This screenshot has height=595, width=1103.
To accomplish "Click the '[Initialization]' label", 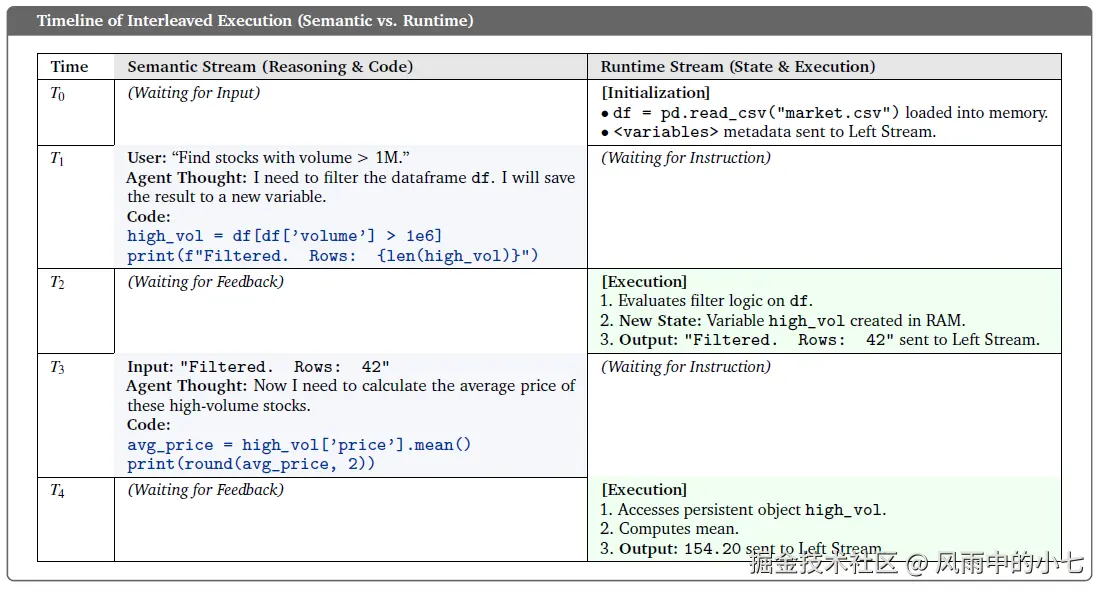I will 655,93.
